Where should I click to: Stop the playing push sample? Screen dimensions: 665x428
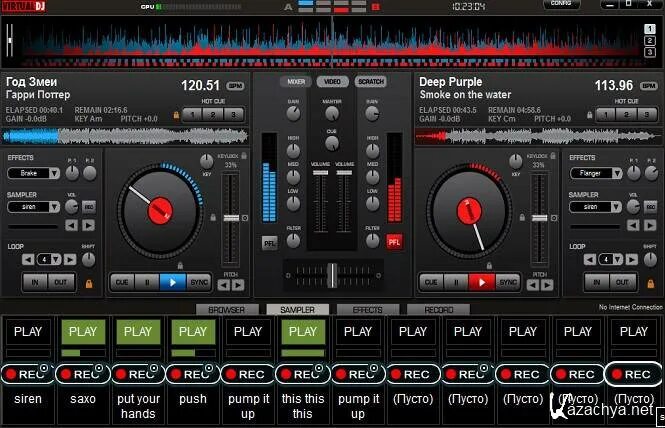193,331
